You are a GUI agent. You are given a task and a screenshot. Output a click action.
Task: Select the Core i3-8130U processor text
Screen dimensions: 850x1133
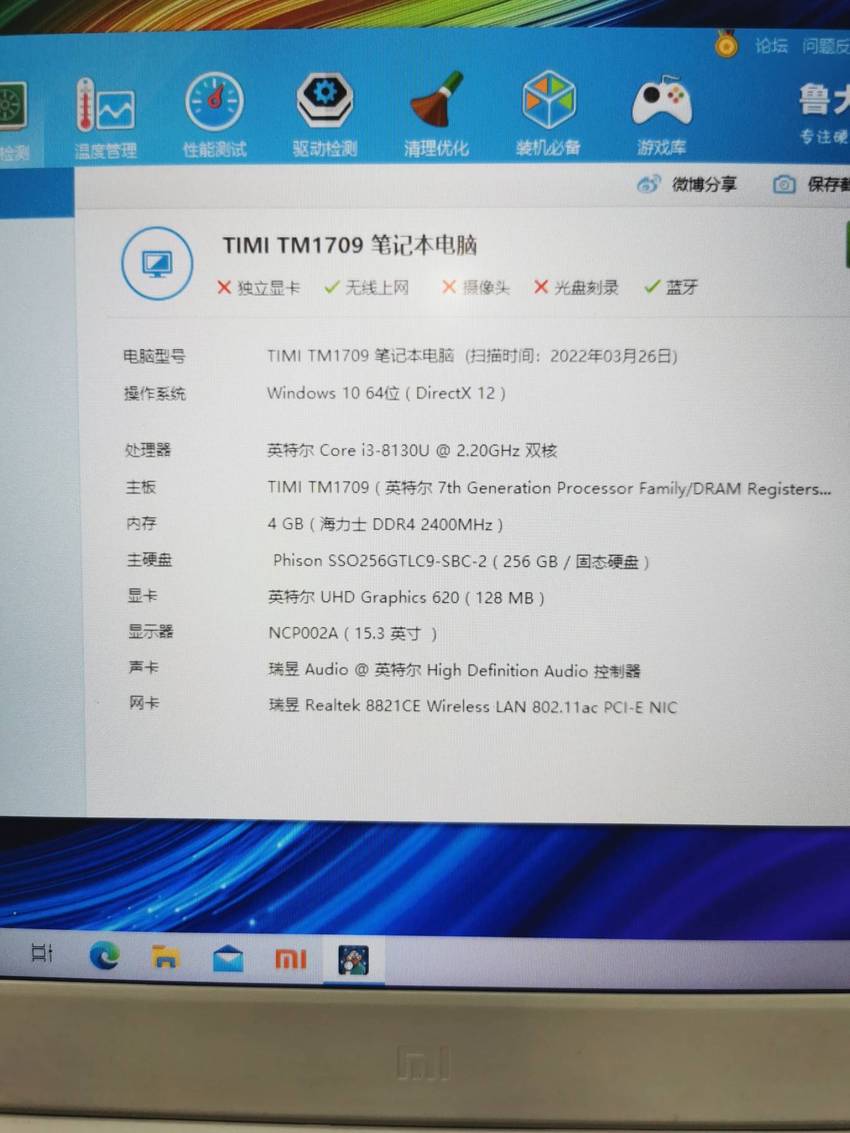(x=412, y=450)
